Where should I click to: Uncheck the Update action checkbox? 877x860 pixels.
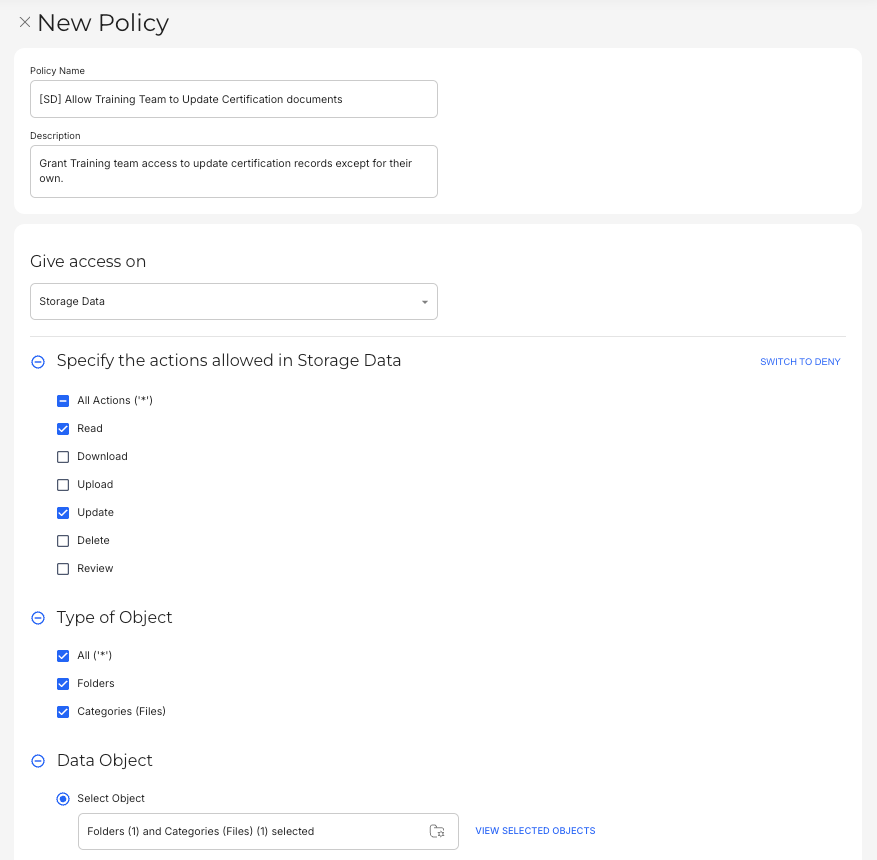tap(63, 513)
